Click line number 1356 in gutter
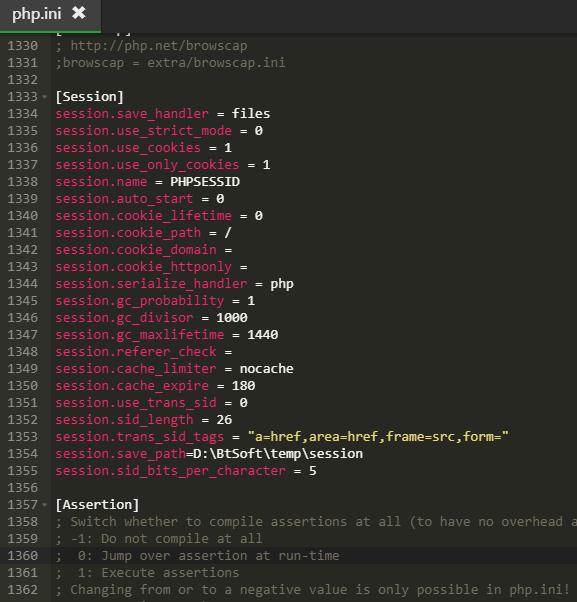 coord(23,488)
